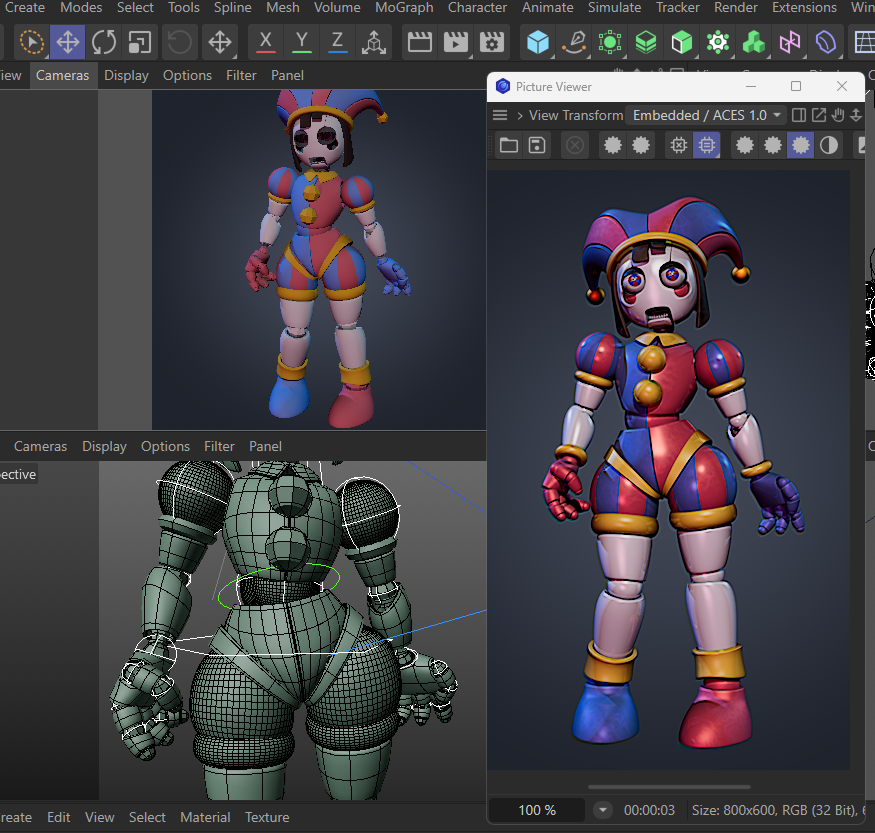Click rendered jester image in Picture Viewer
Viewport: 875px width, 833px height.
669,470
